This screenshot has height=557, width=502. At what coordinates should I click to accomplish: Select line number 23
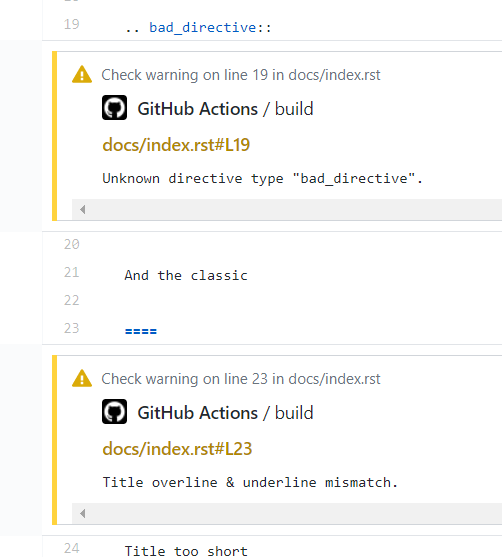[x=71, y=328]
